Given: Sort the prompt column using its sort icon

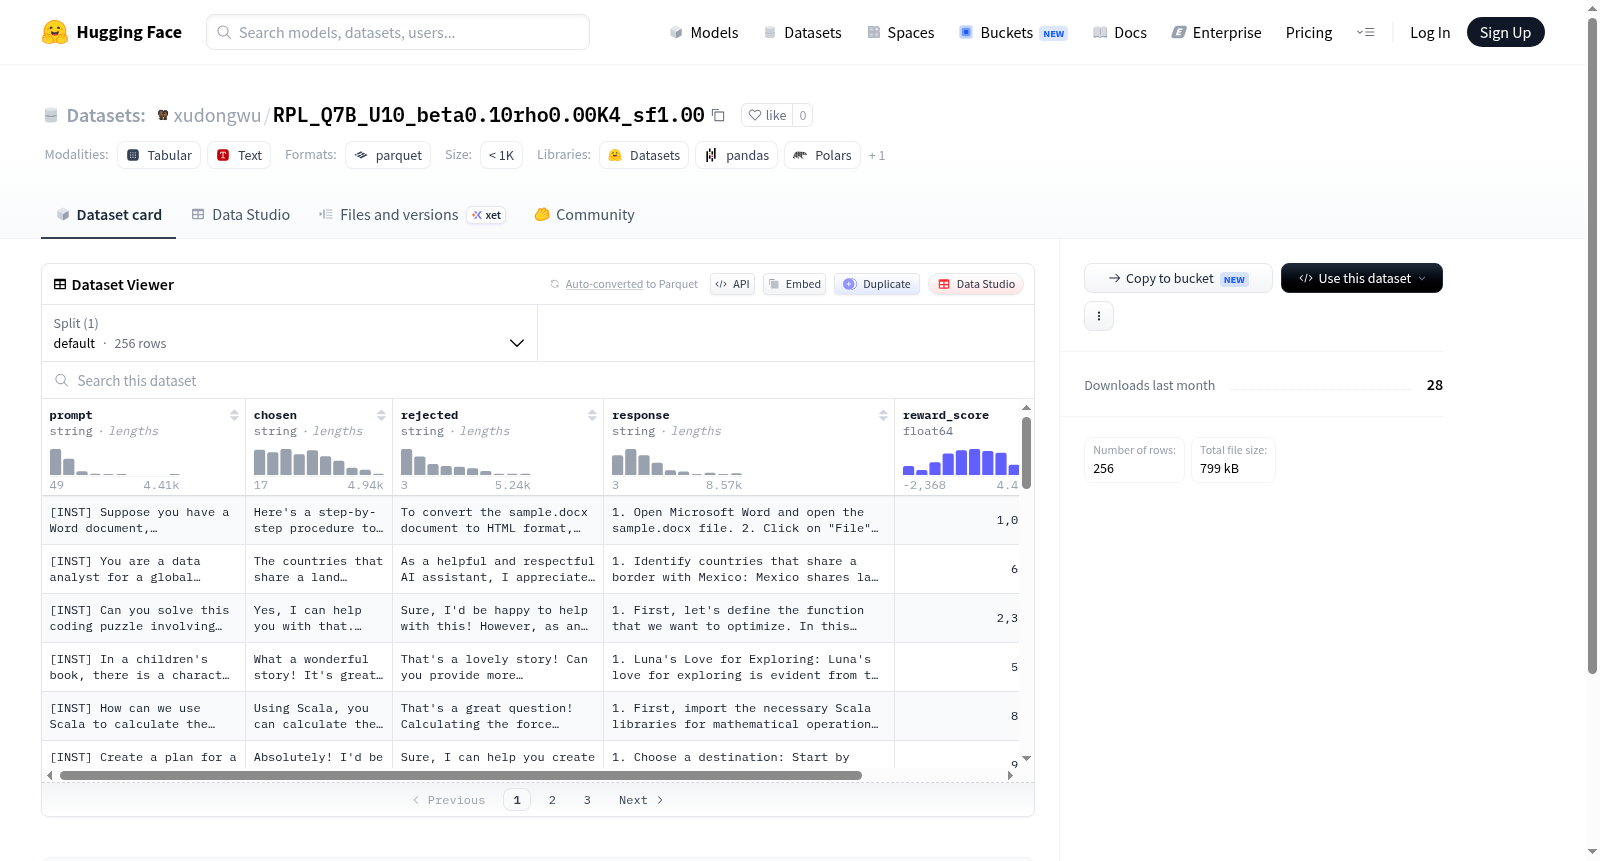Looking at the screenshot, I should point(234,415).
